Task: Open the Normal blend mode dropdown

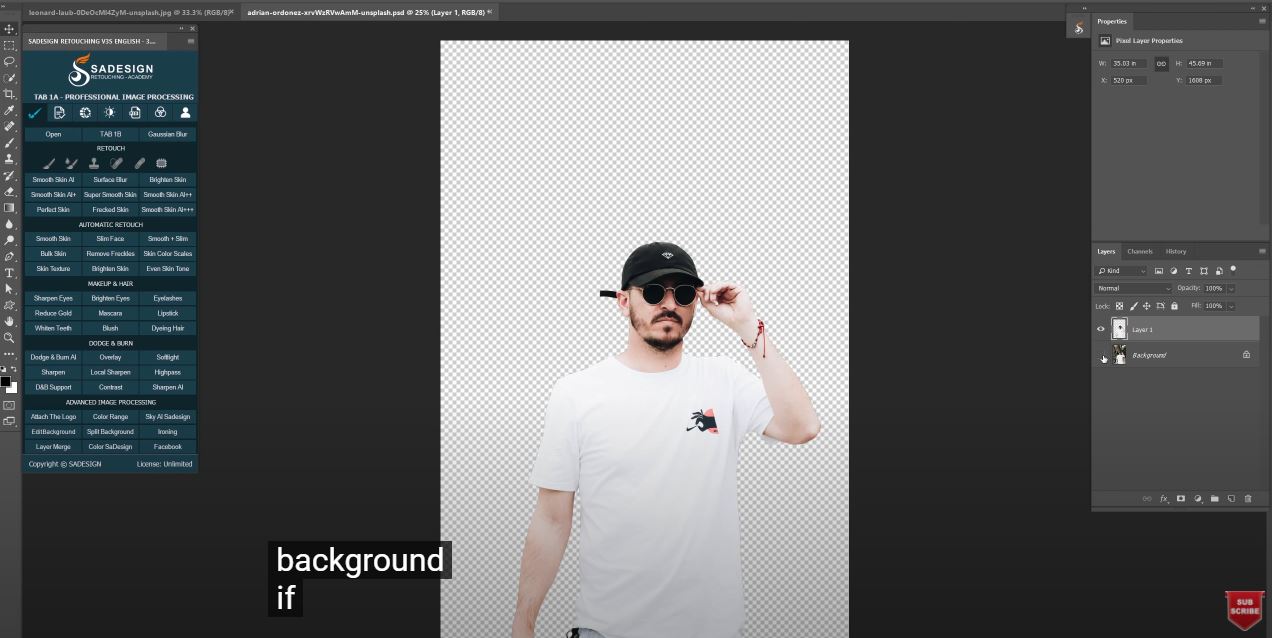Action: [x=1133, y=288]
